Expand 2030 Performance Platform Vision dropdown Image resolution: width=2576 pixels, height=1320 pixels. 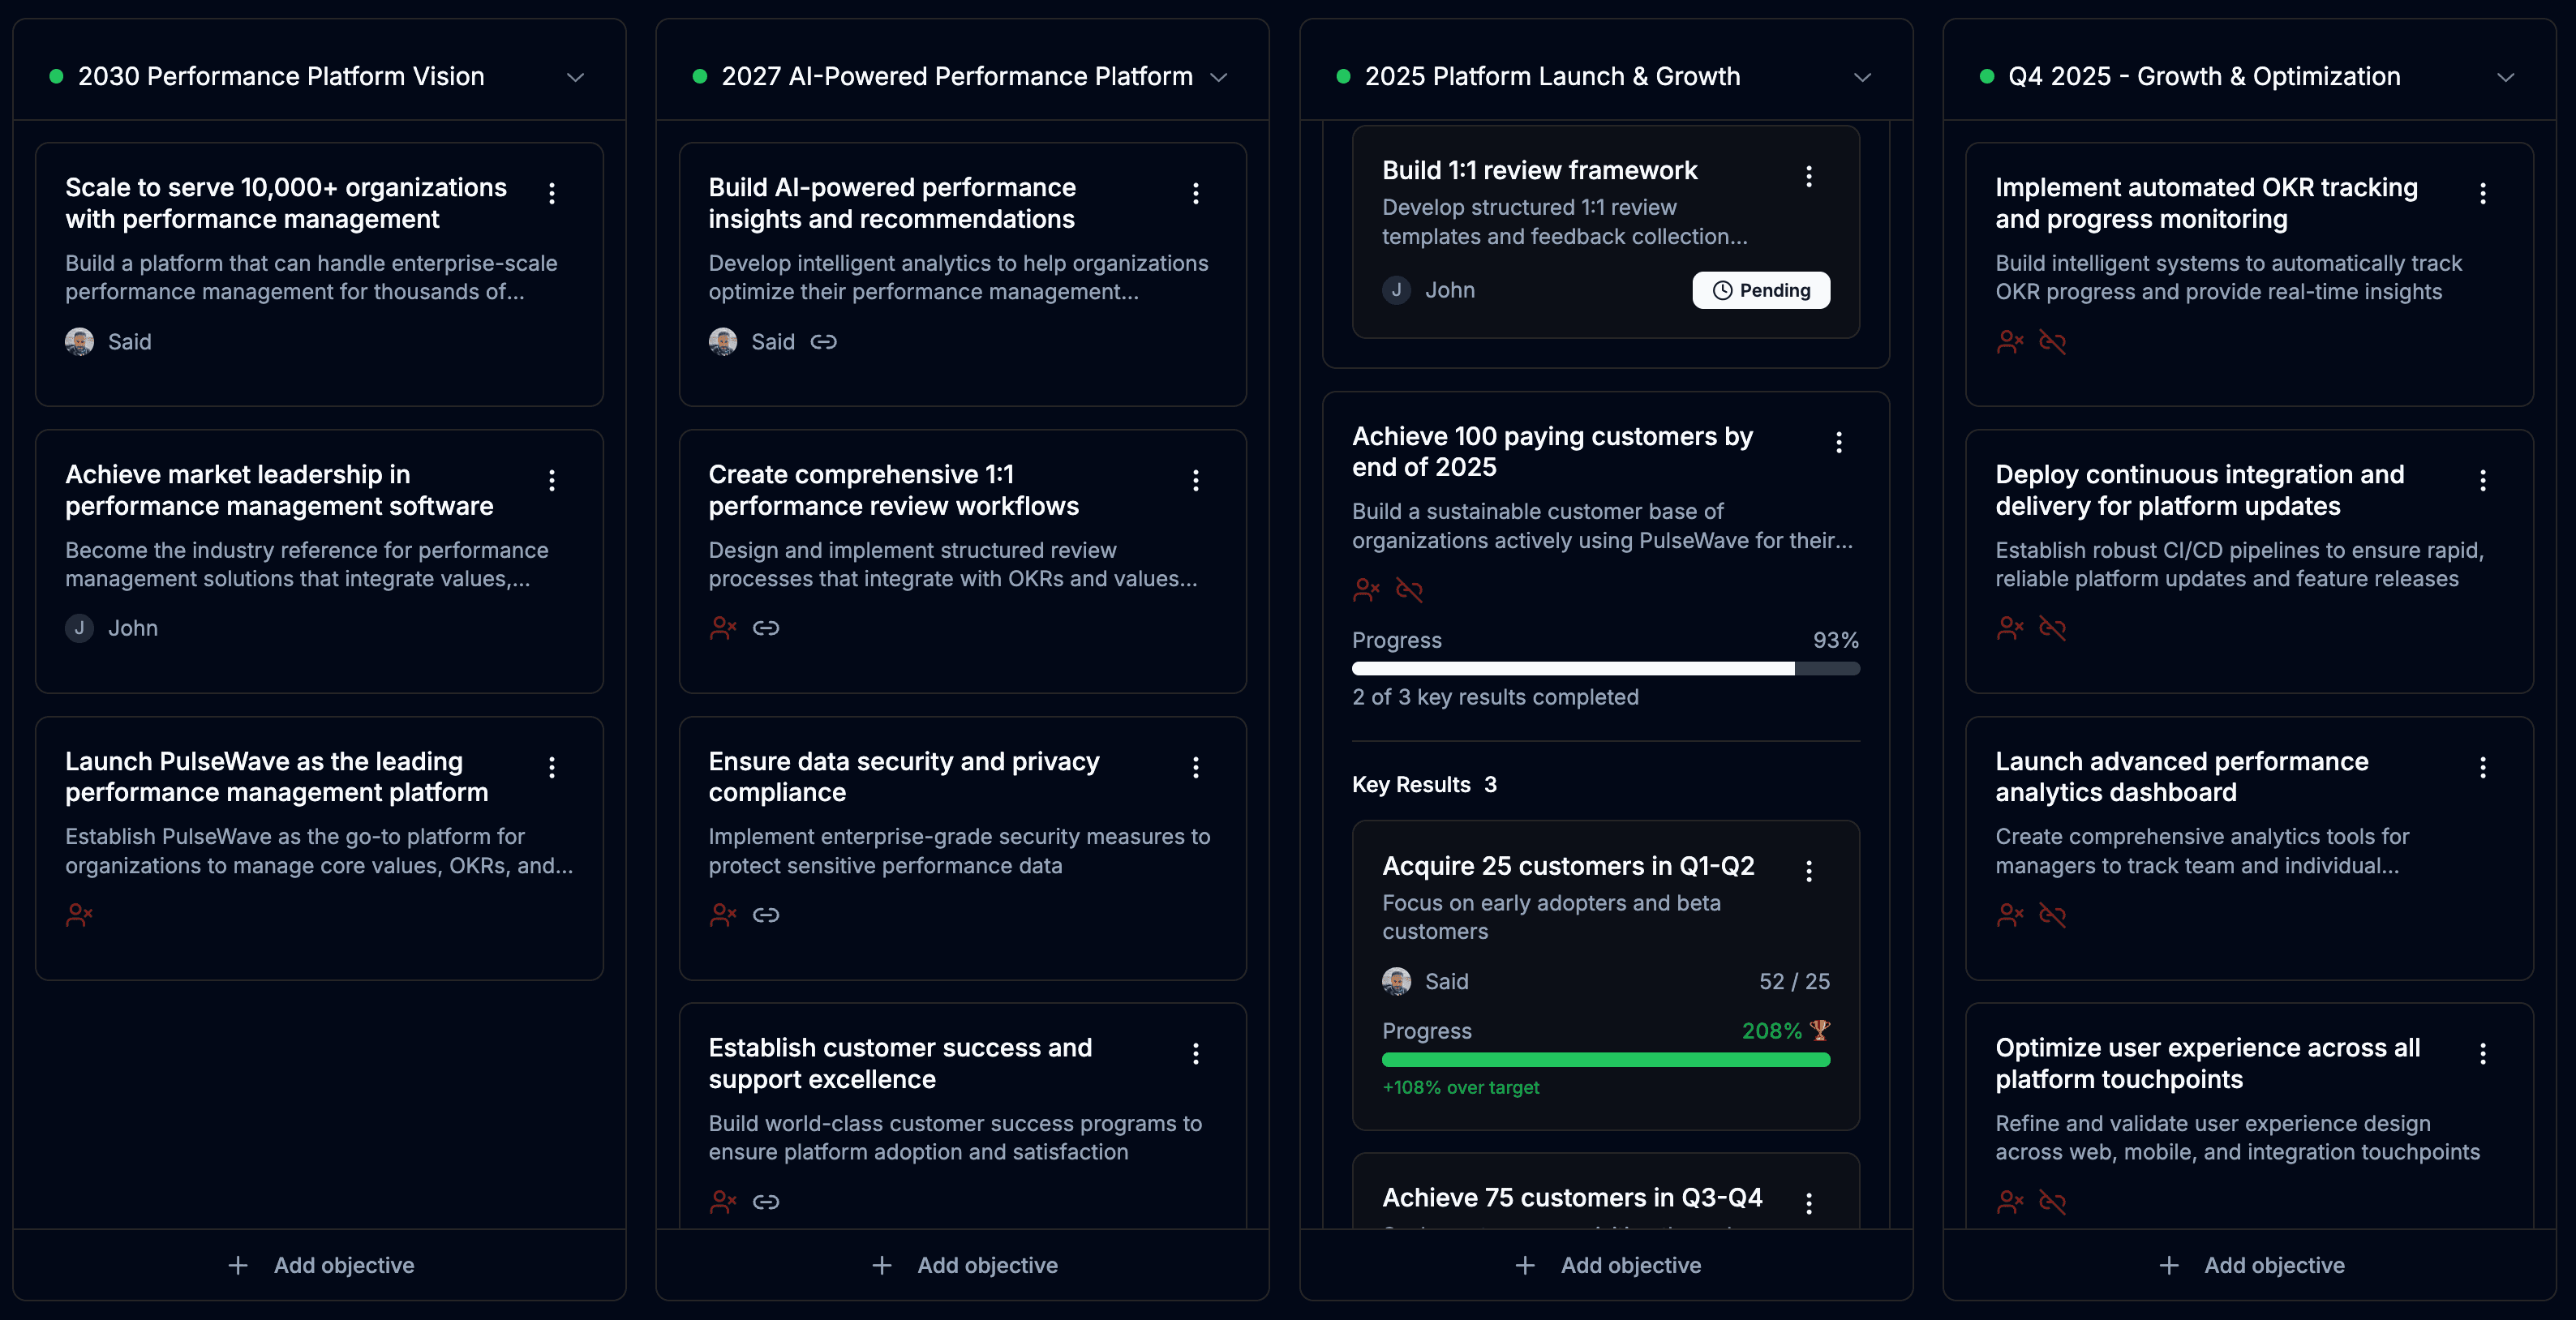(x=575, y=77)
